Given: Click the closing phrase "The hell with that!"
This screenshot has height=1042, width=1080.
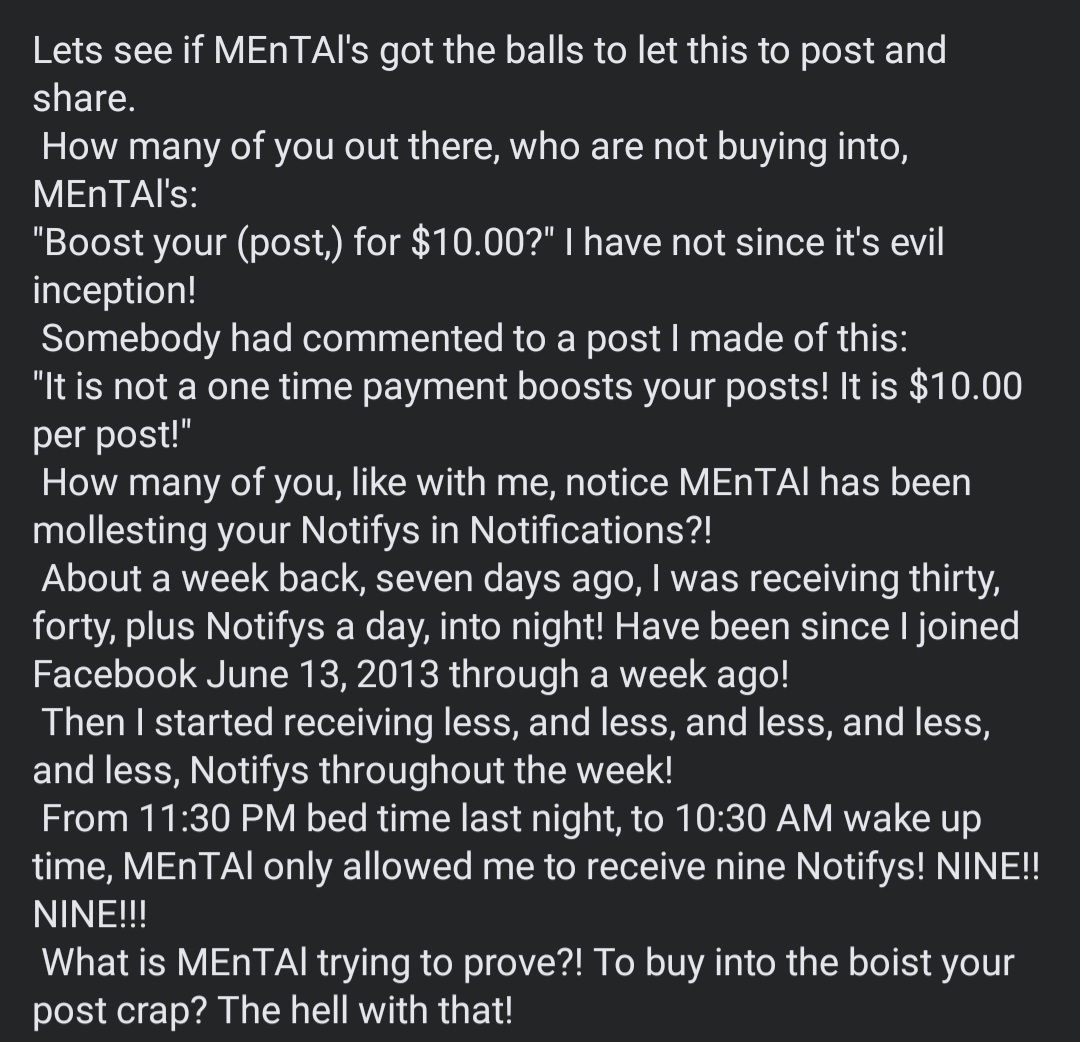Looking at the screenshot, I should (x=366, y=1010).
